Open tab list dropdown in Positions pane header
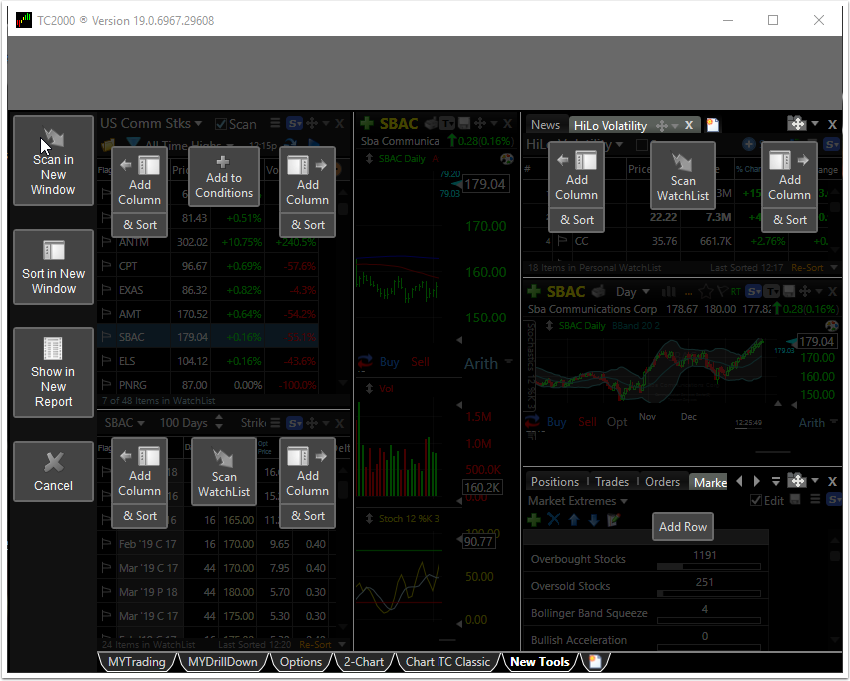Screen dimensions: 850x681 776,481
